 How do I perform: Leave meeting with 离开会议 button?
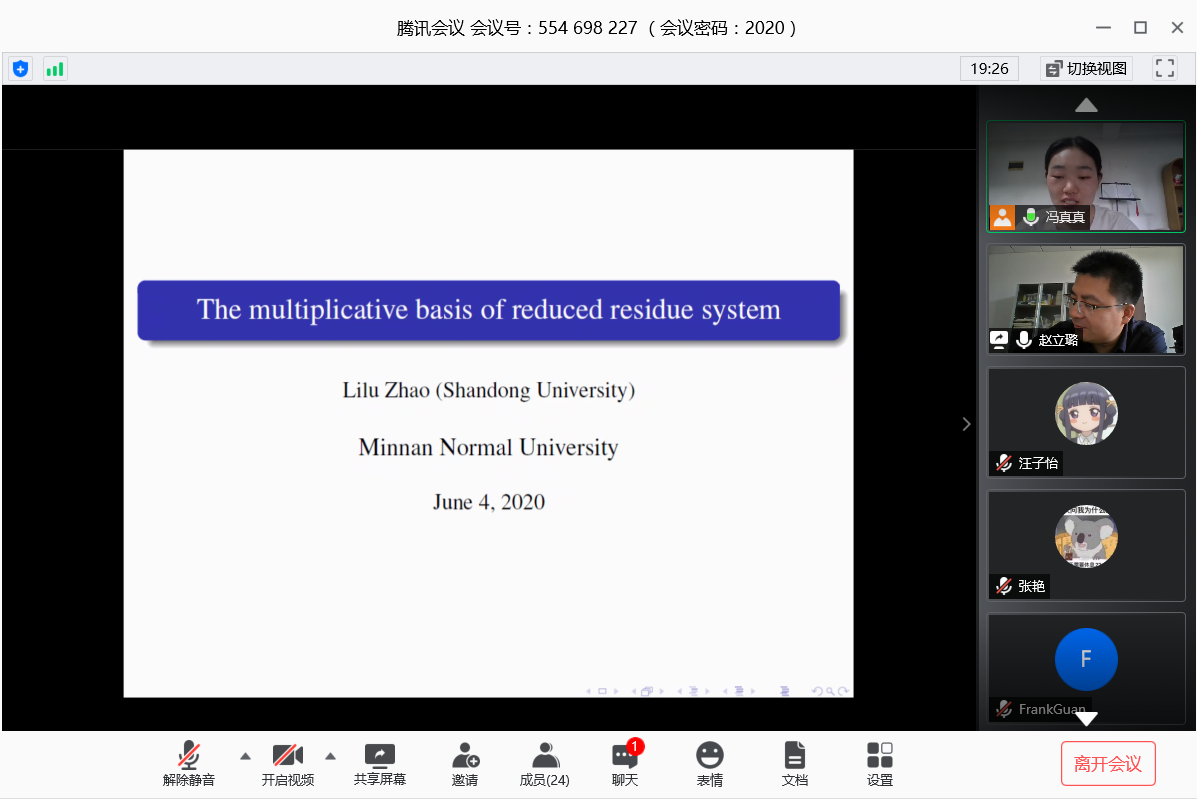tap(1108, 764)
